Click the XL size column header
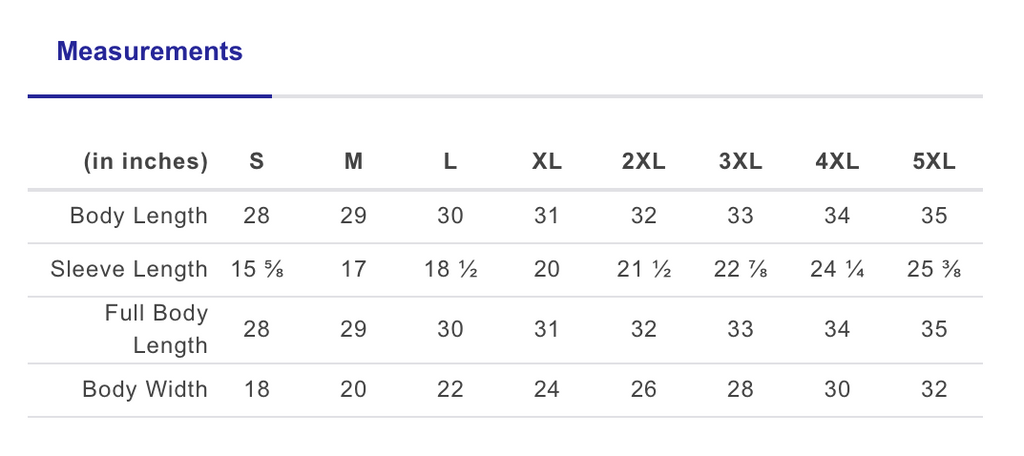This screenshot has width=1024, height=456. click(x=547, y=161)
